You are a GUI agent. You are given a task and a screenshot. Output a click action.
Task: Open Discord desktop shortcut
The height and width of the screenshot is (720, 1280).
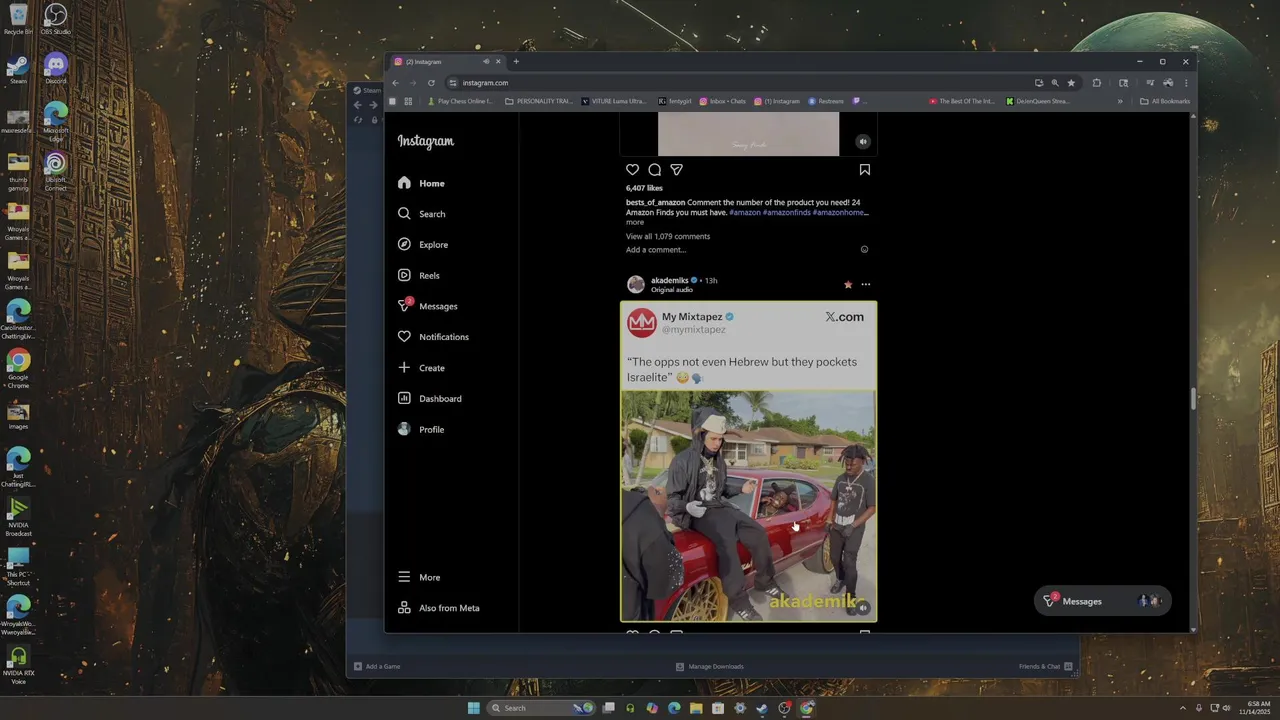[56, 68]
